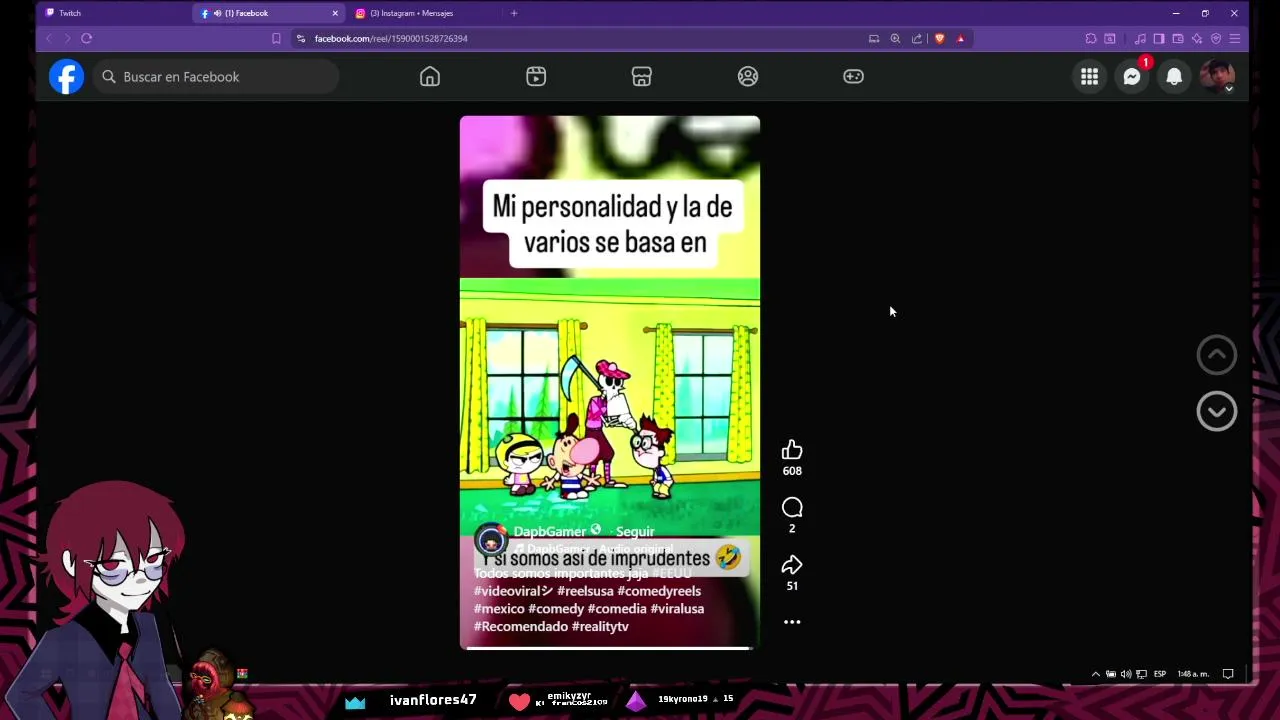This screenshot has height=720, width=1280.
Task: Open Messenger chats
Action: (x=1132, y=77)
